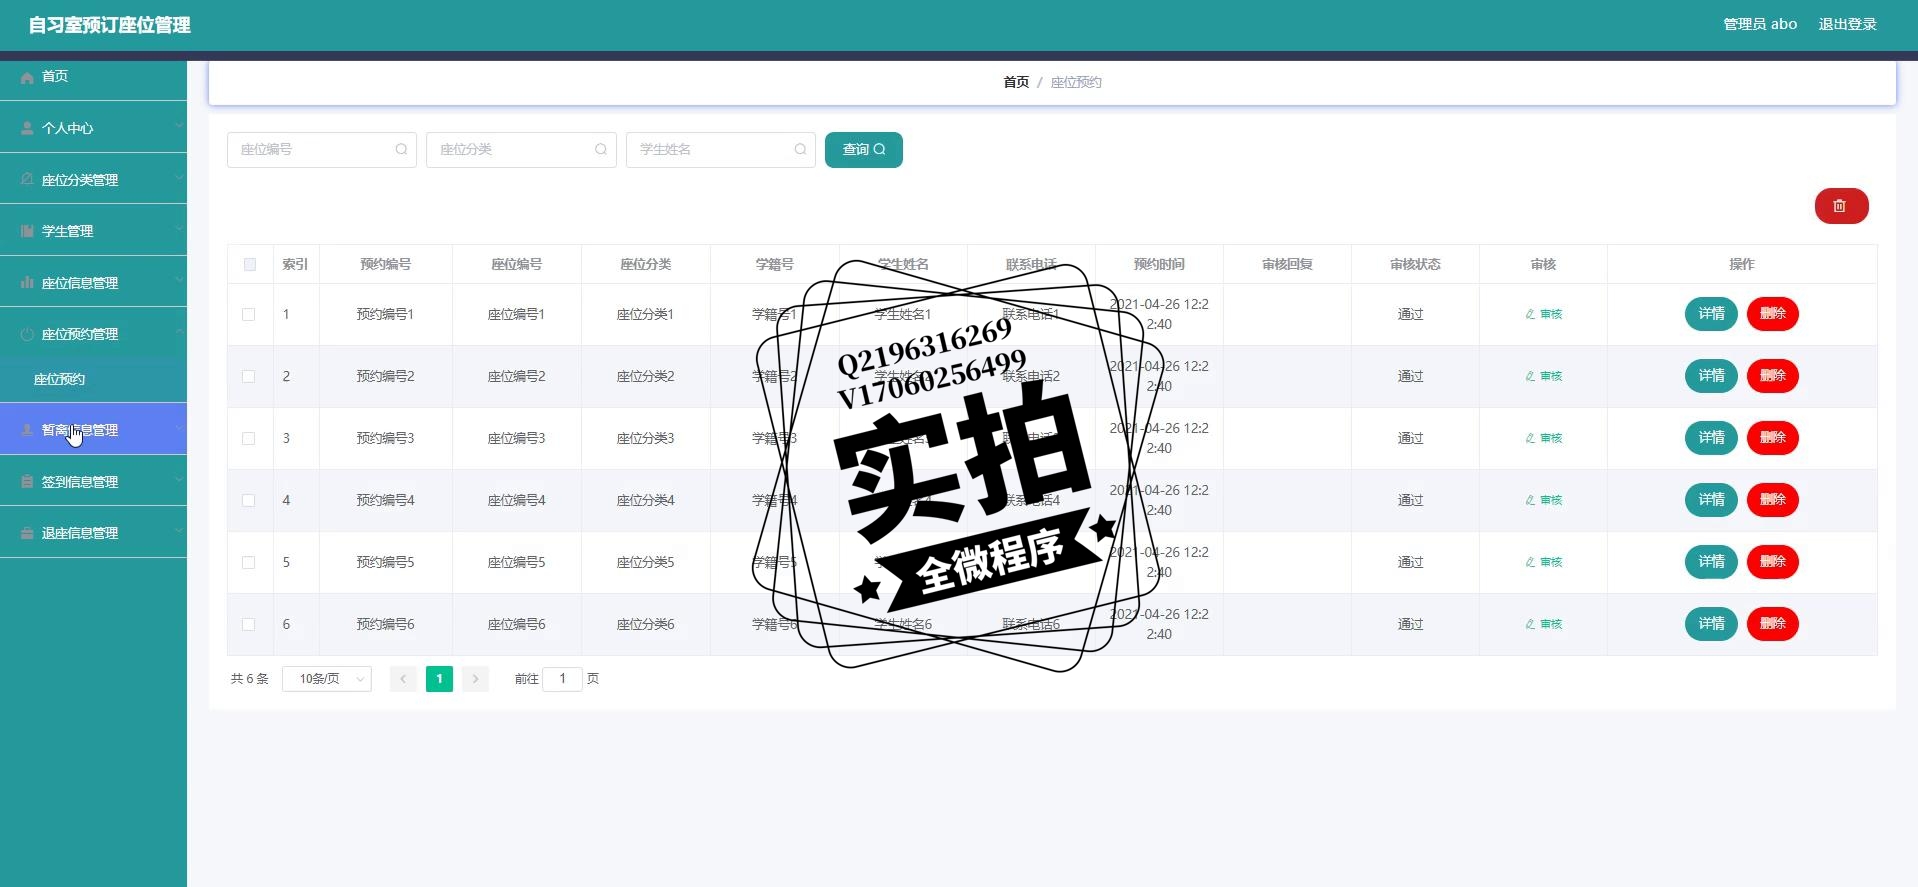1918x887 pixels.
Task: Collapse the 座位预约管理 menu chevron
Action: (178, 332)
